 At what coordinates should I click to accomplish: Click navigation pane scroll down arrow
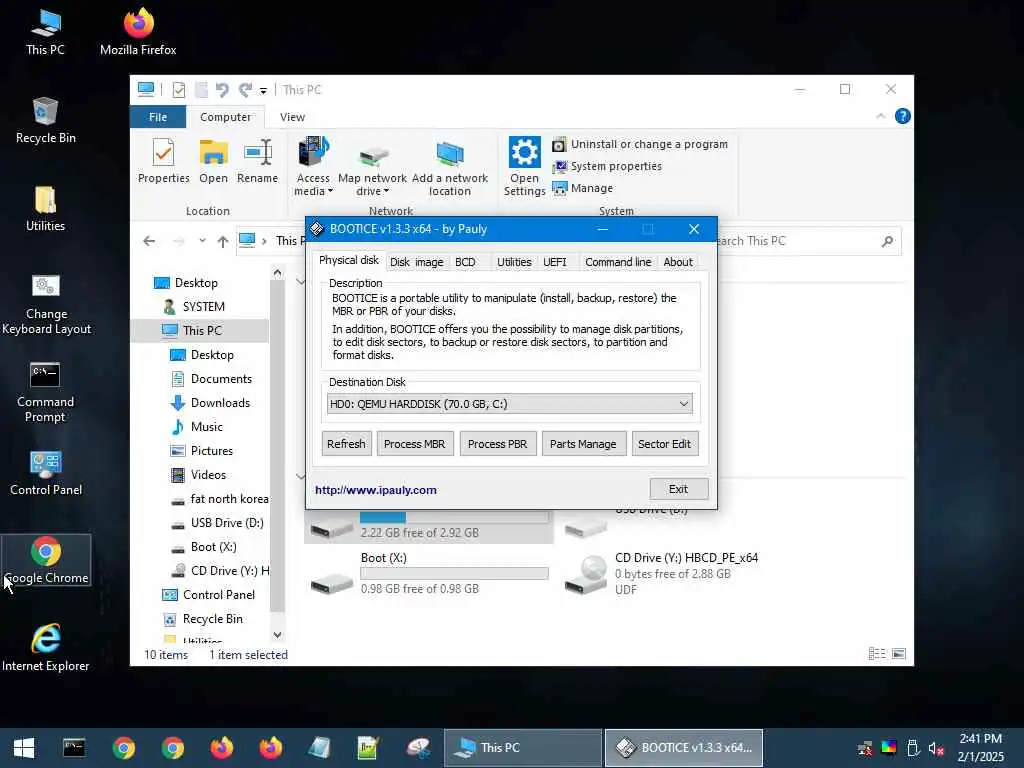click(278, 635)
